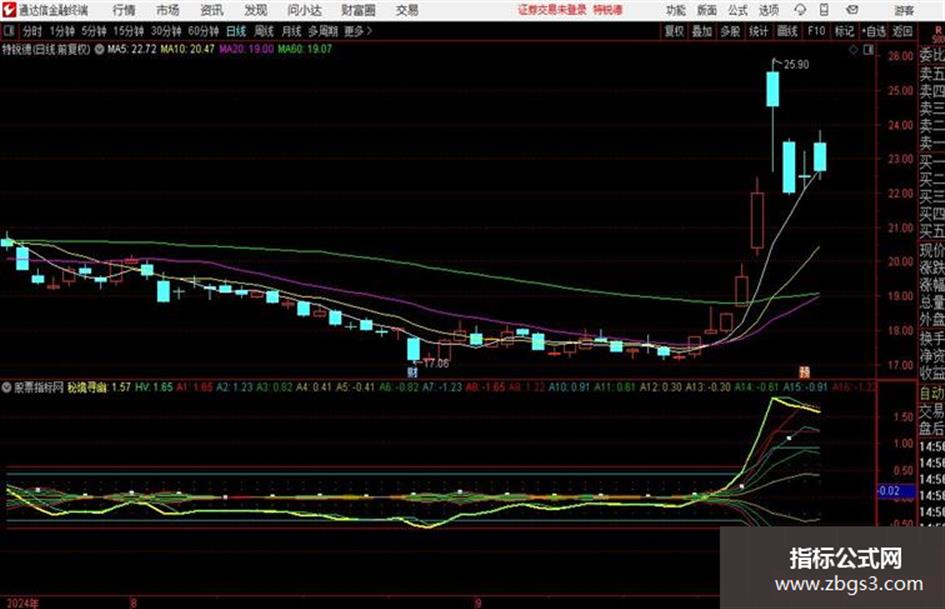Click the orange marker icon near chart bottom right

pos(804,372)
